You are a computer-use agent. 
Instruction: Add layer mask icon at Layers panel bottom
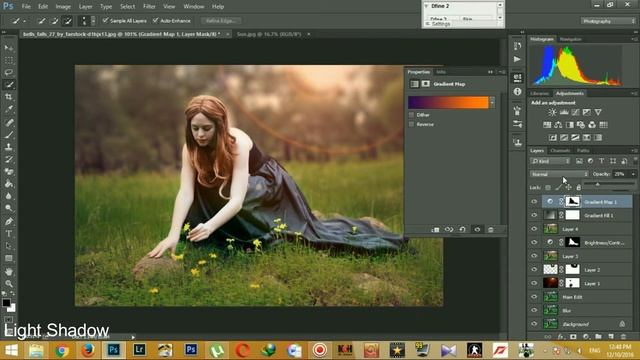573,337
